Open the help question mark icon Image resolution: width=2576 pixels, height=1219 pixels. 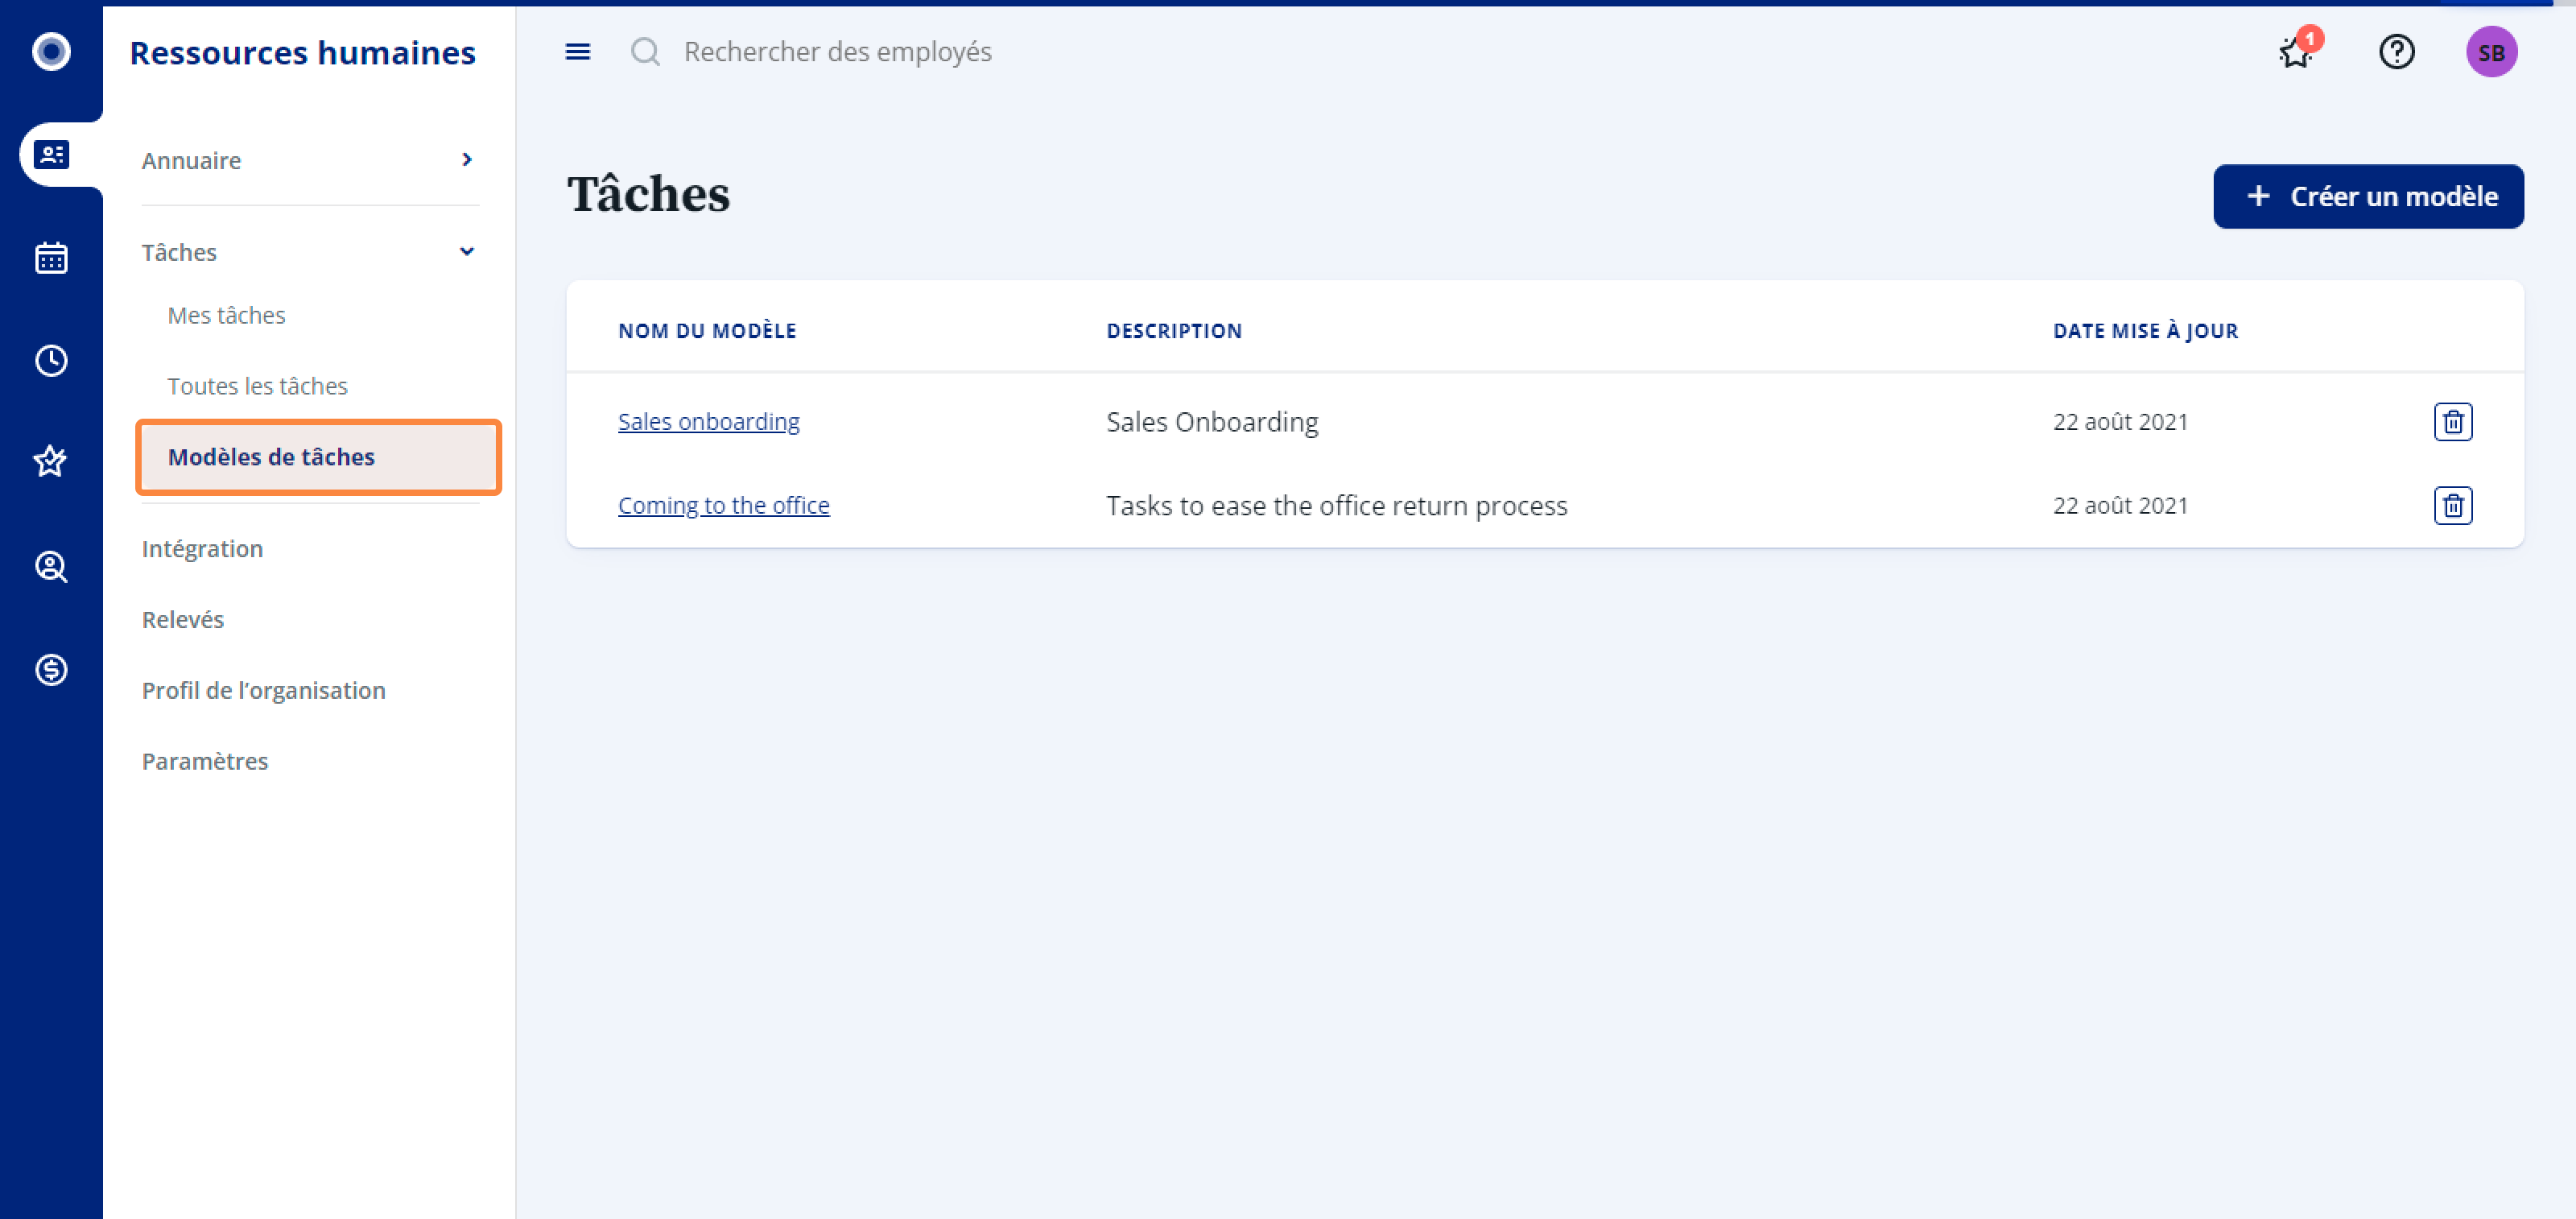[x=2396, y=52]
